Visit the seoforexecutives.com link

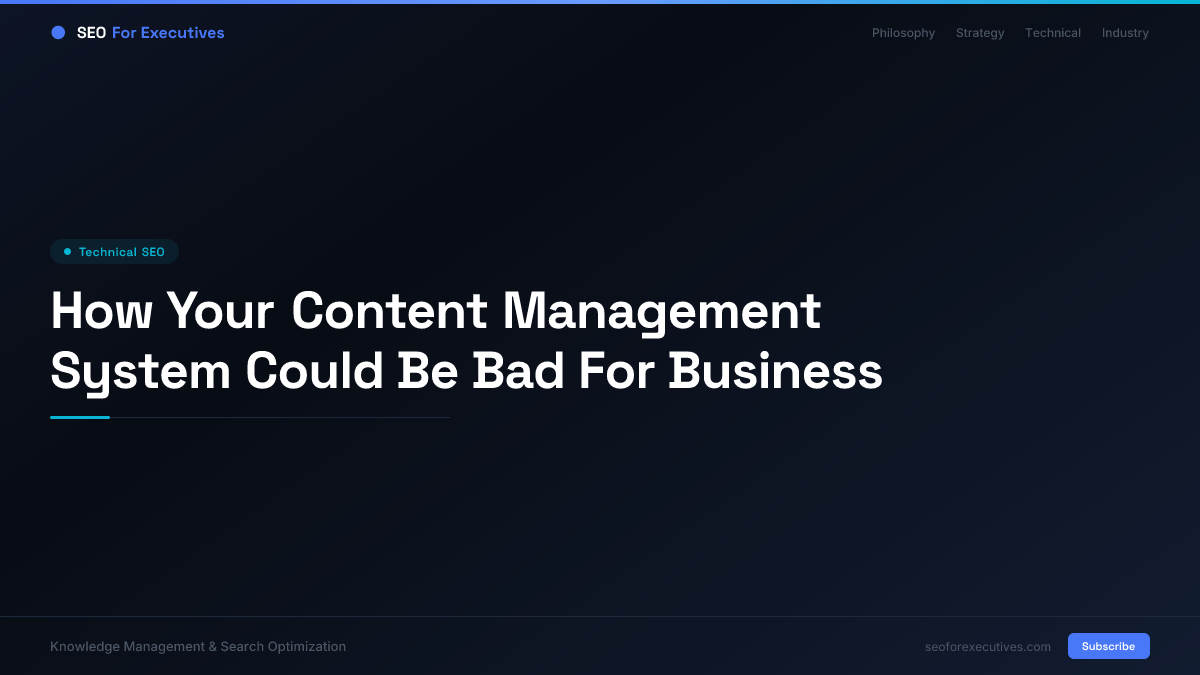pyautogui.click(x=987, y=646)
